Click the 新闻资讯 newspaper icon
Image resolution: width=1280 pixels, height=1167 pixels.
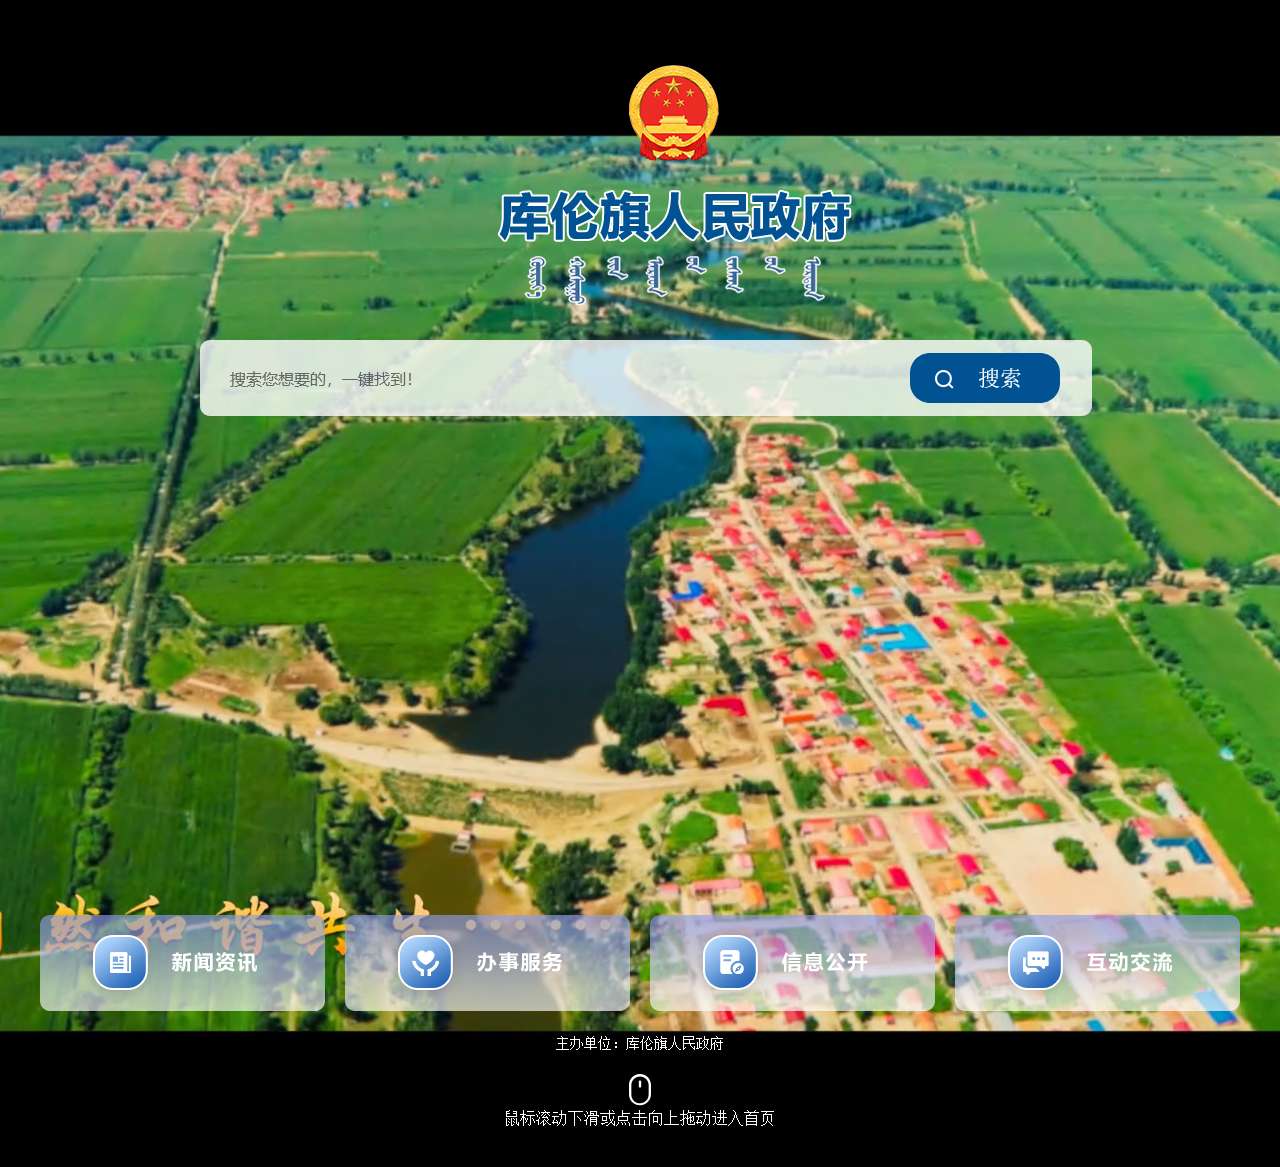click(120, 962)
